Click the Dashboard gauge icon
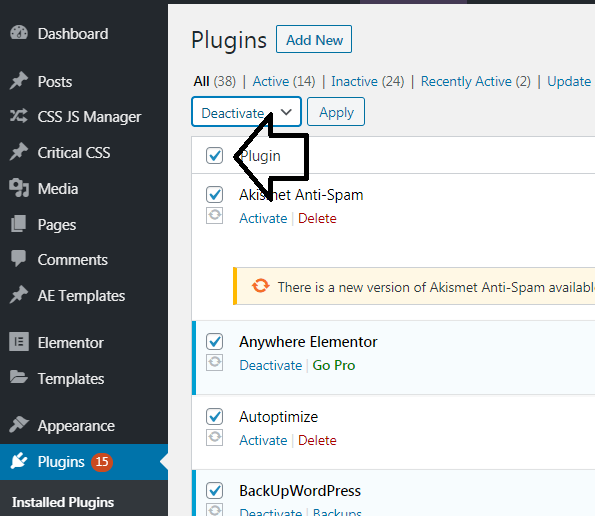 [19, 33]
